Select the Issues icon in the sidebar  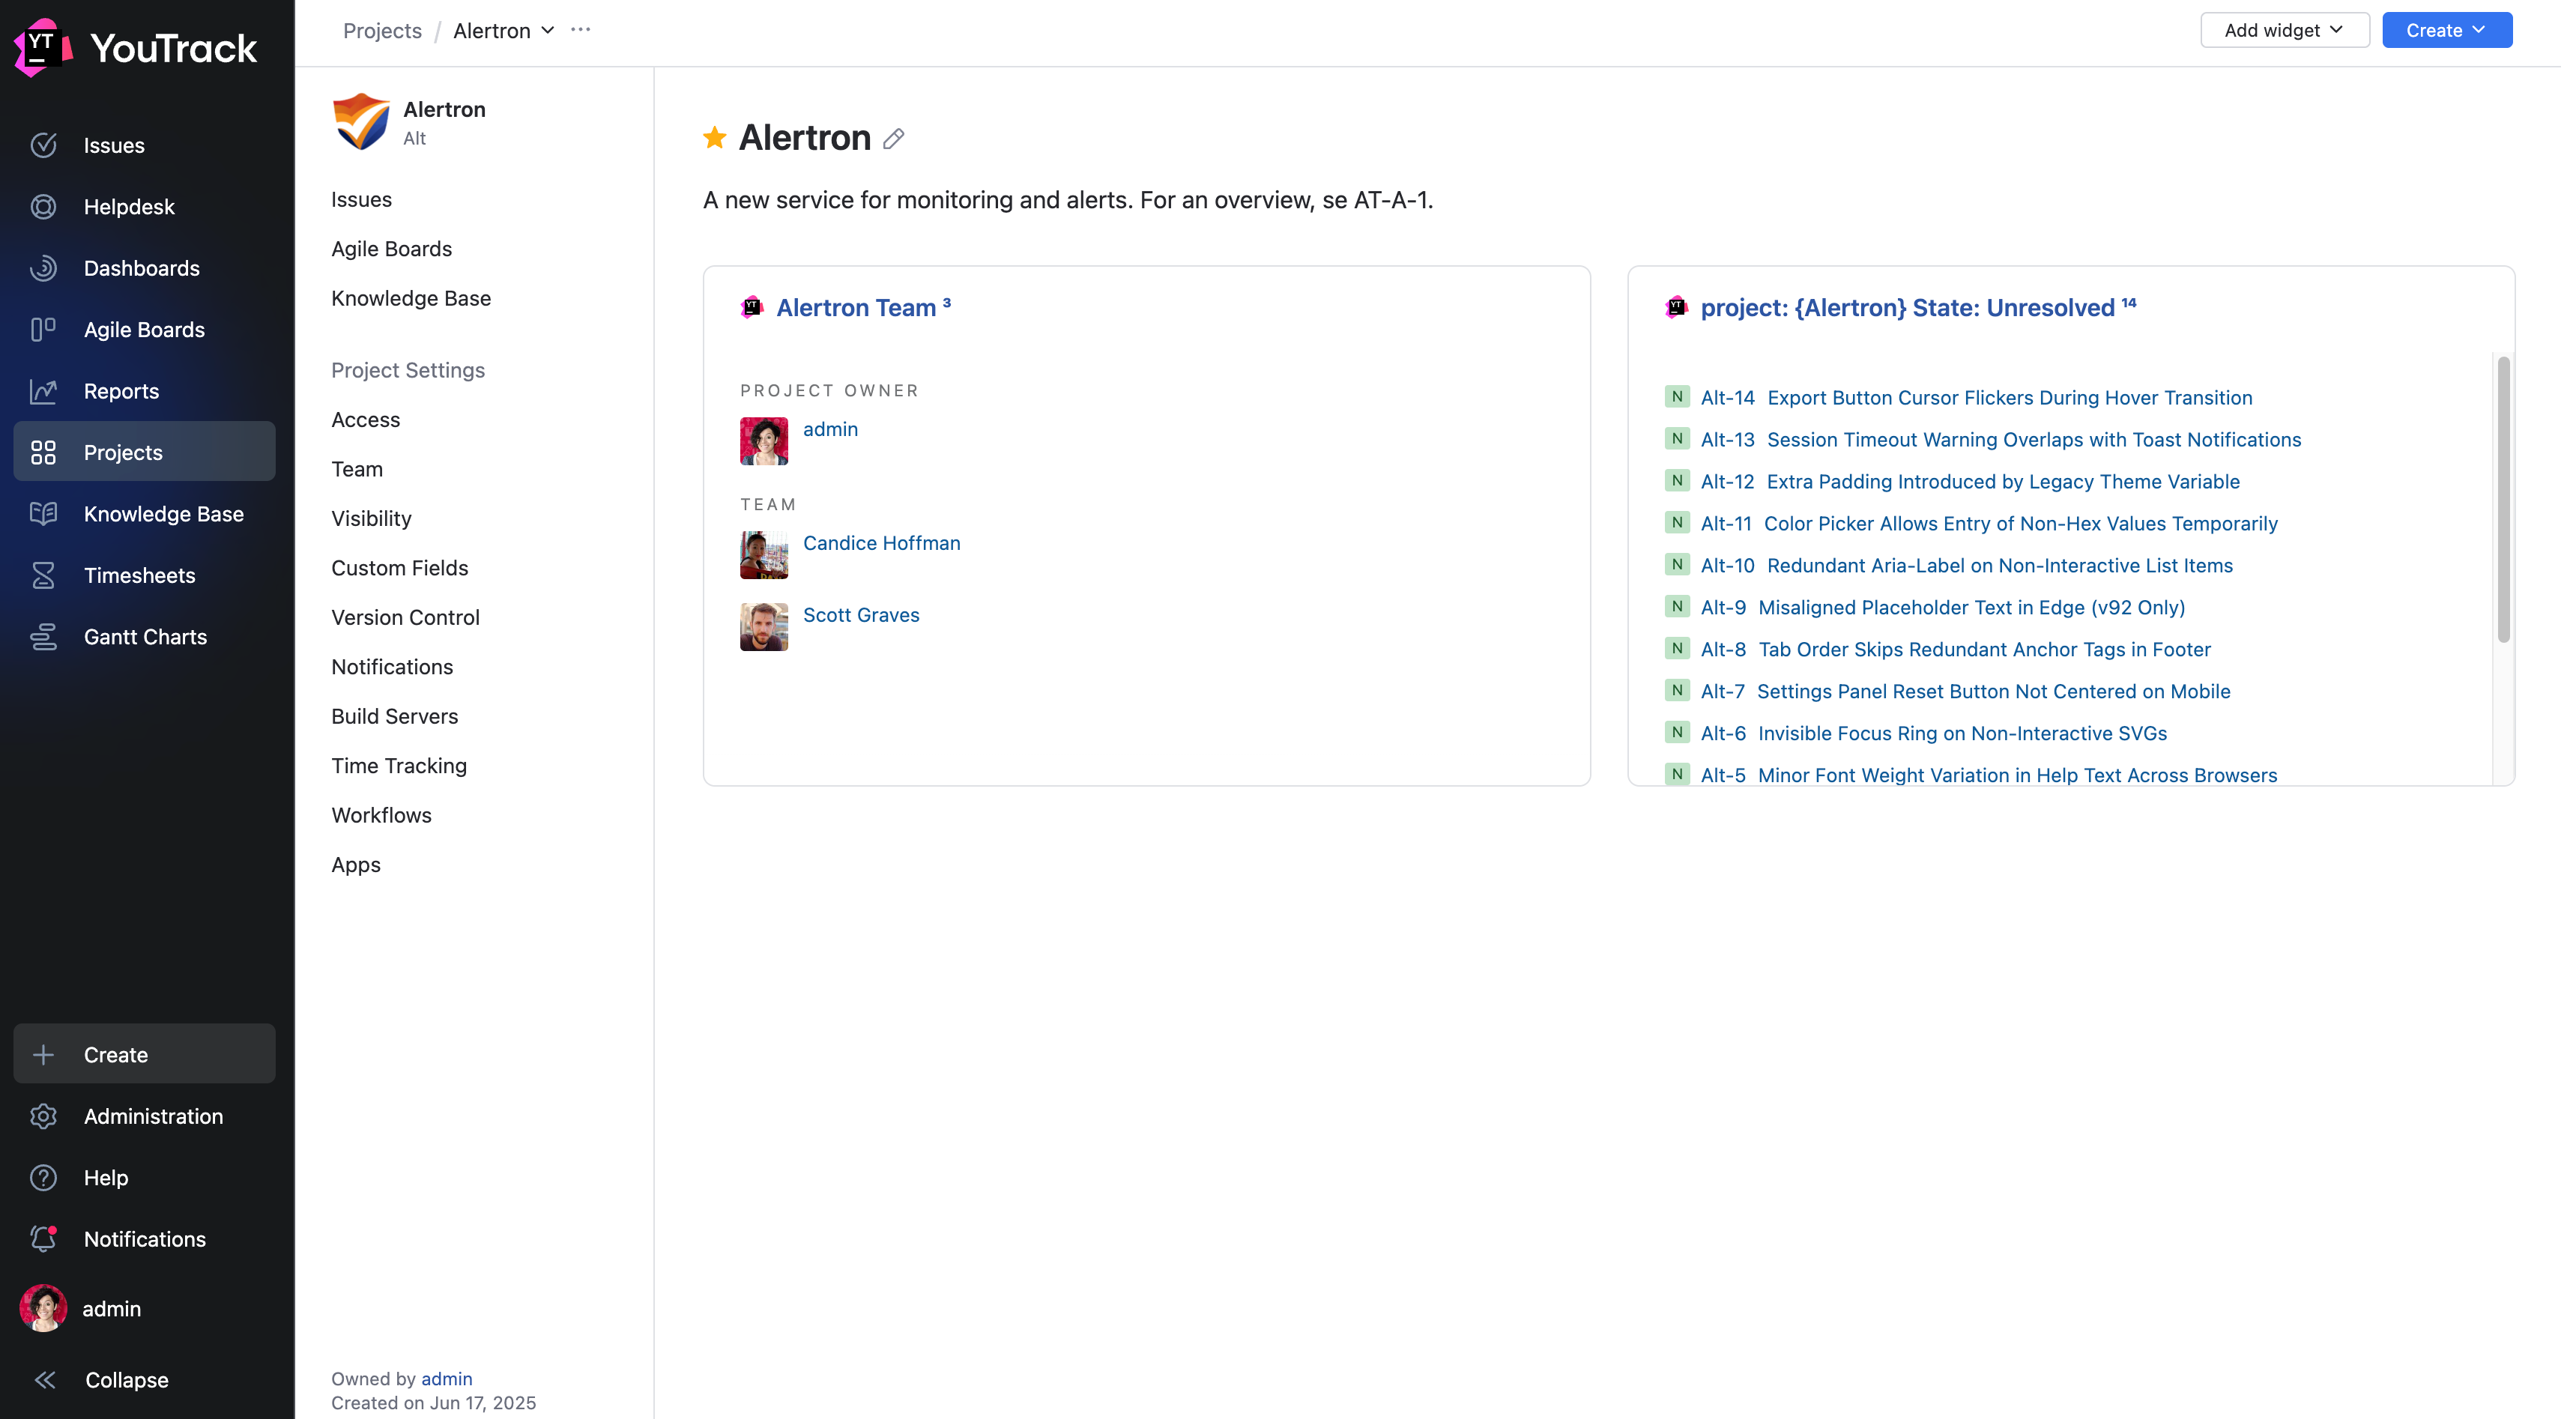44,145
